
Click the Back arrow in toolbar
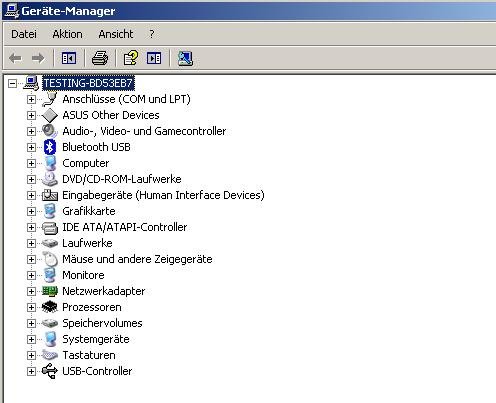tap(15, 58)
